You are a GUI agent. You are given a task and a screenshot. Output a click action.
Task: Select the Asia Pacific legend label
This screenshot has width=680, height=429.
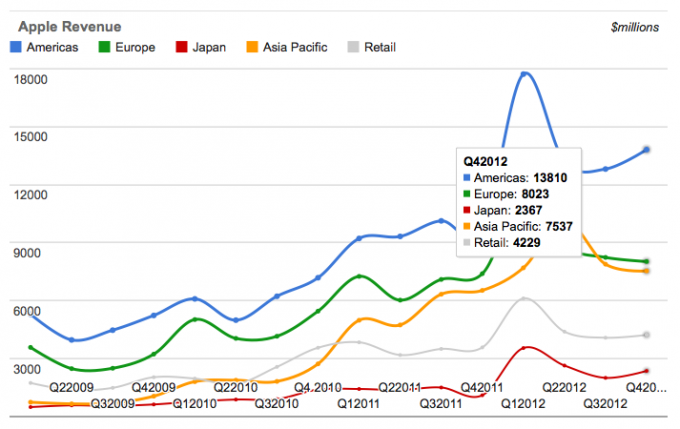pos(295,47)
